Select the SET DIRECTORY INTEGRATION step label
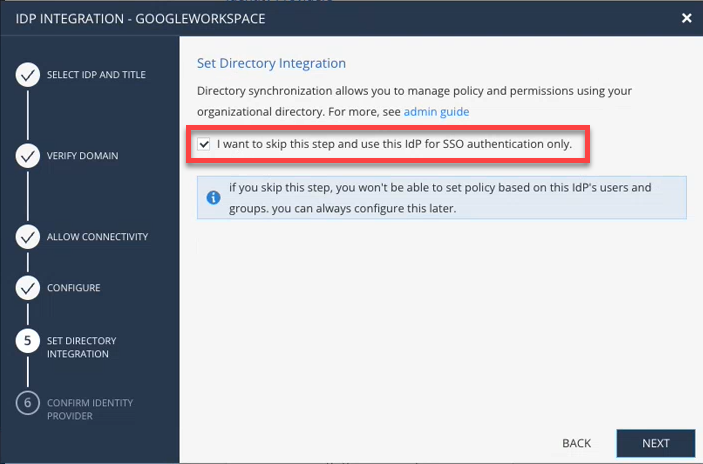This screenshot has height=464, width=703. point(82,347)
